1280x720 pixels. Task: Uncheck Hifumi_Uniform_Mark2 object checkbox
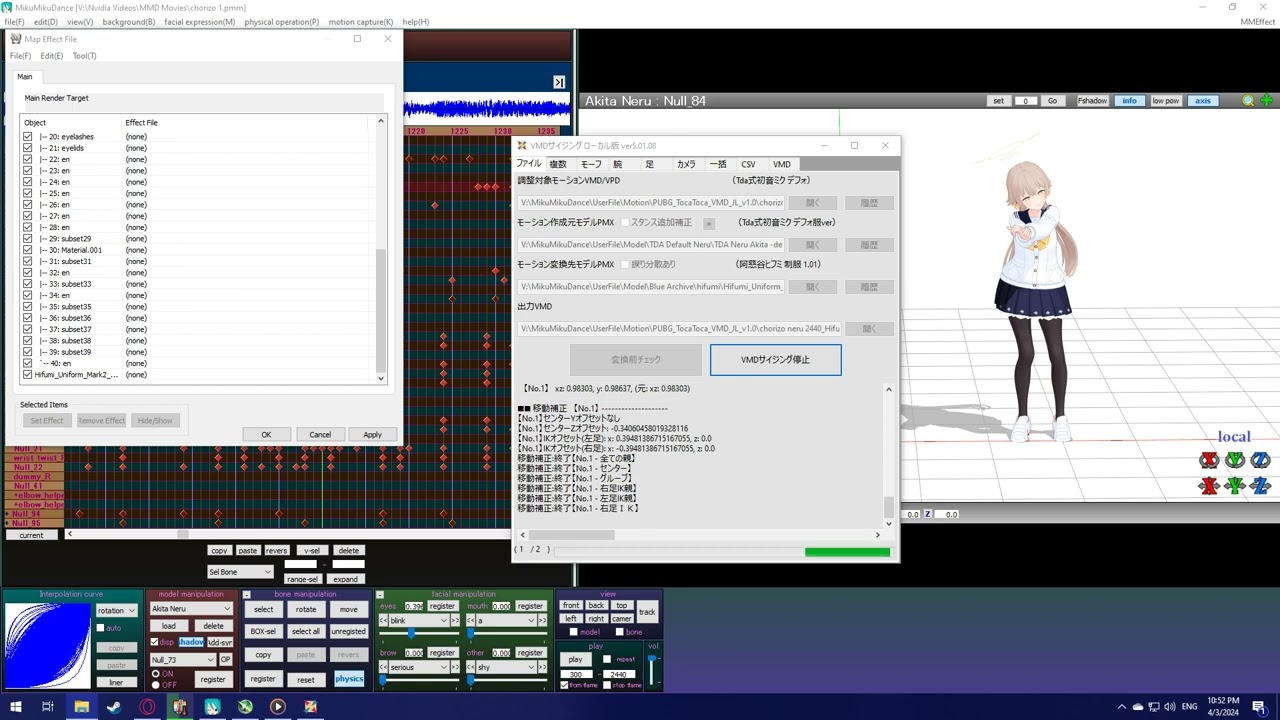(x=27, y=375)
